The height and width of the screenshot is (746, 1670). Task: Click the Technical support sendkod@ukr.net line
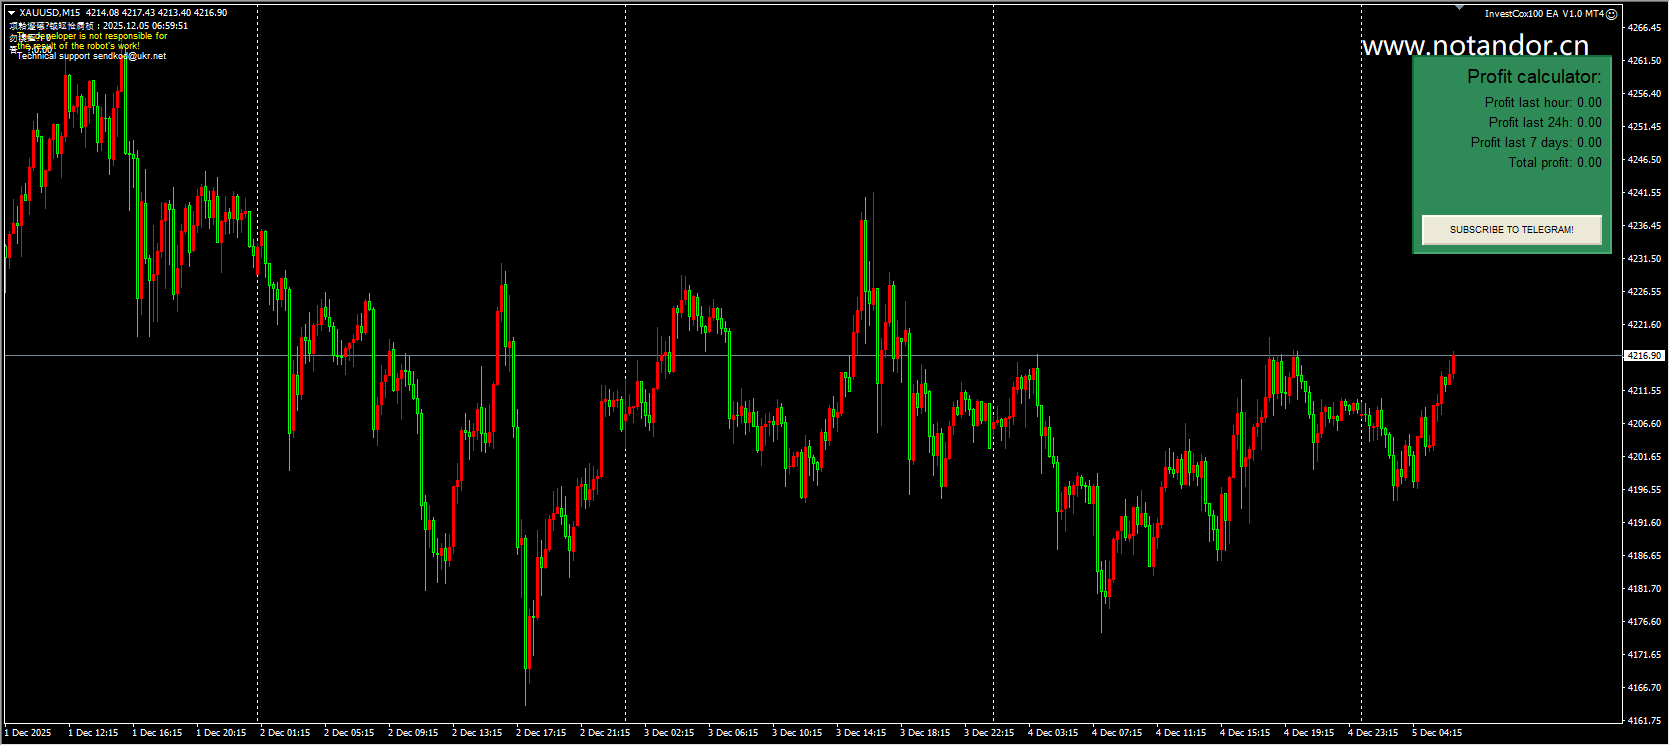92,56
